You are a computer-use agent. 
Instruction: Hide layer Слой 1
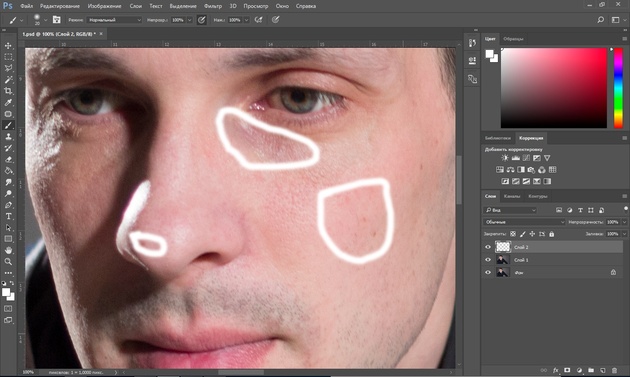coord(488,260)
